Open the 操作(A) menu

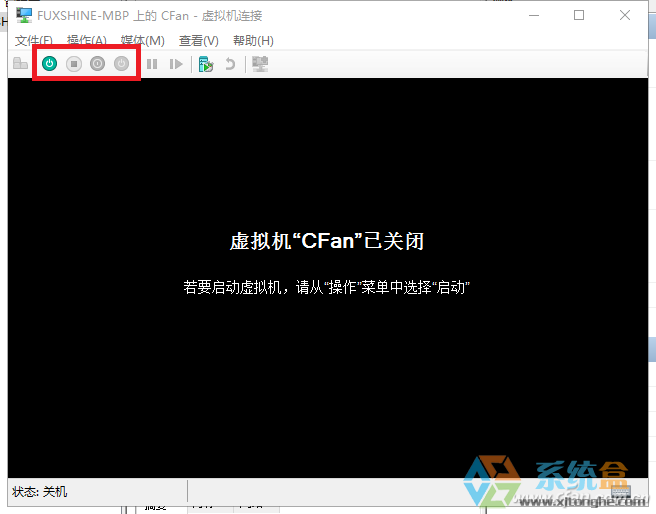tap(86, 41)
